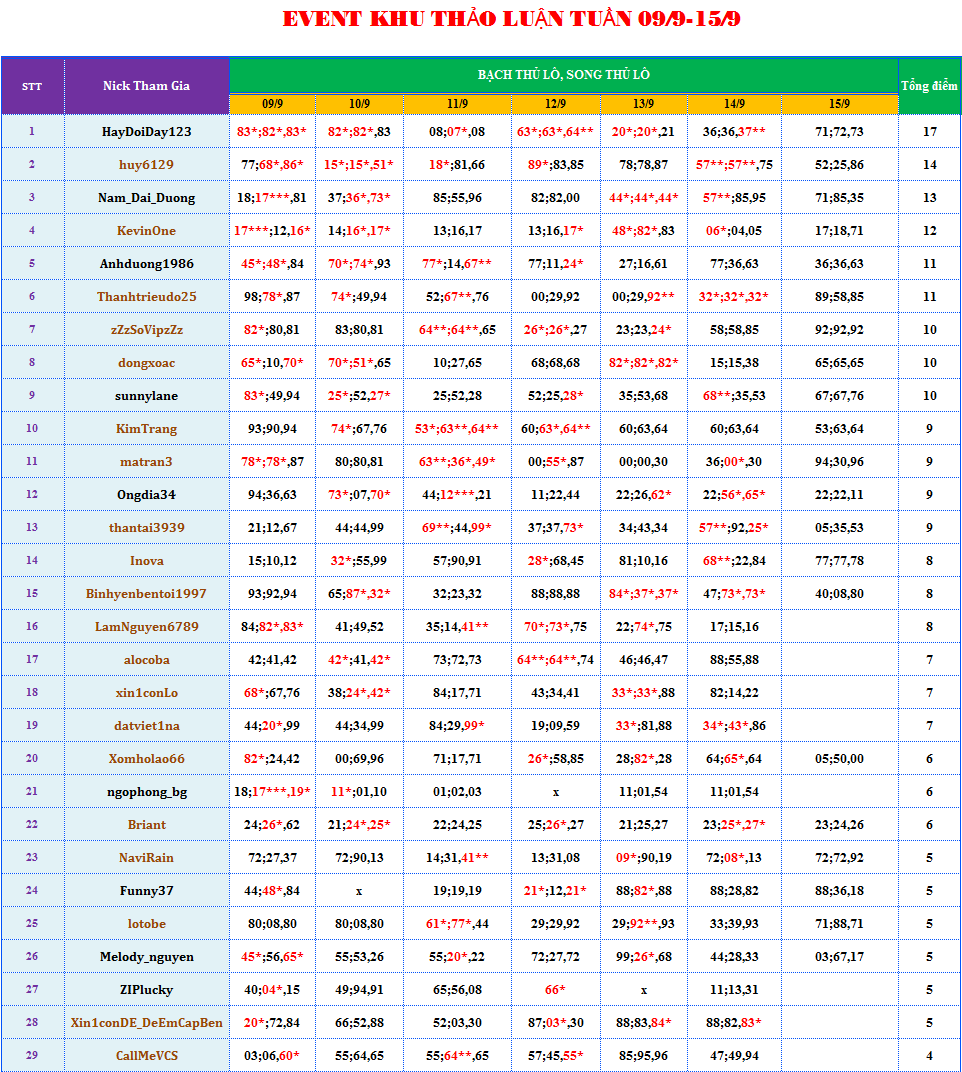Click the Thanhtrieudo25 nickname
Image resolution: width=962 pixels, height=1072 pixels.
pos(146,296)
